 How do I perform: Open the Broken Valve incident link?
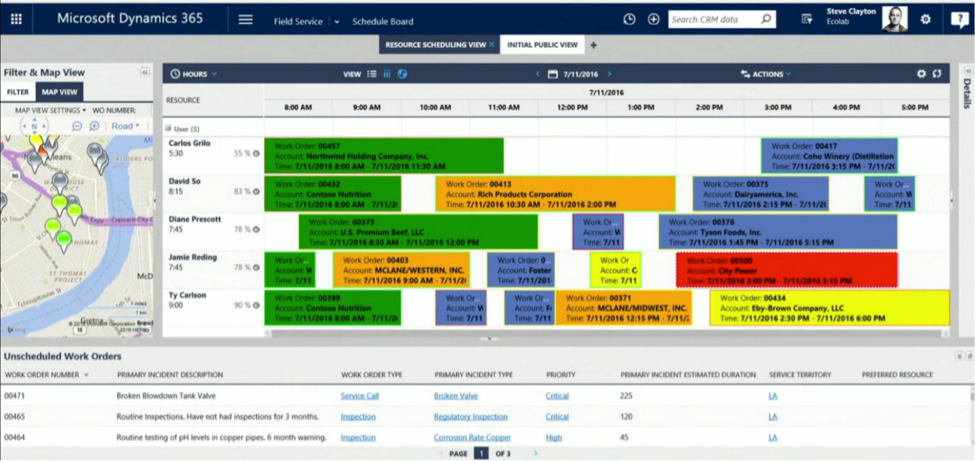coord(455,396)
